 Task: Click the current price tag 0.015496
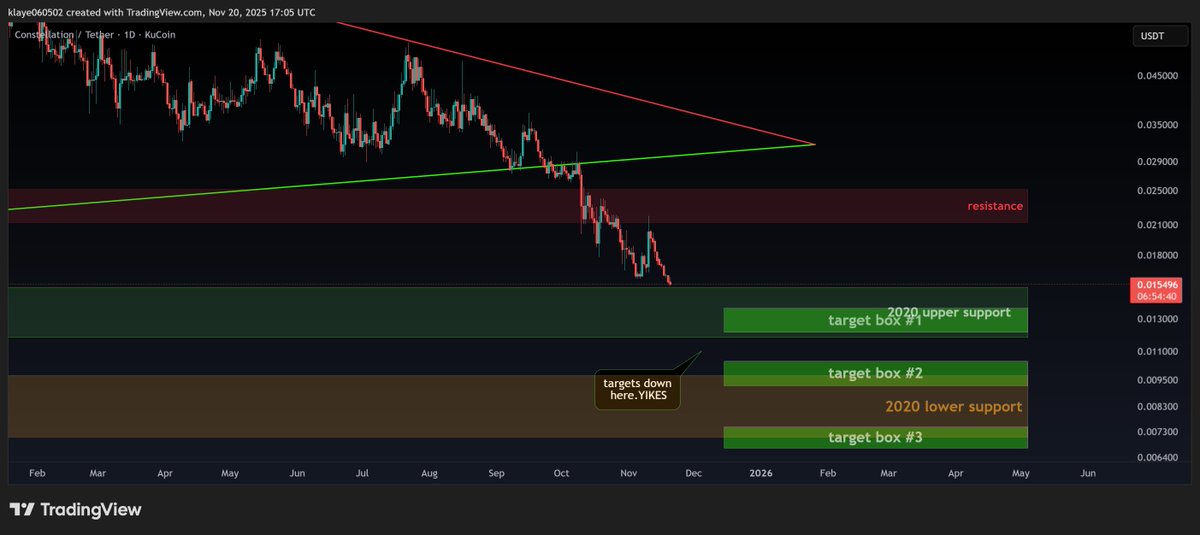[1157, 290]
